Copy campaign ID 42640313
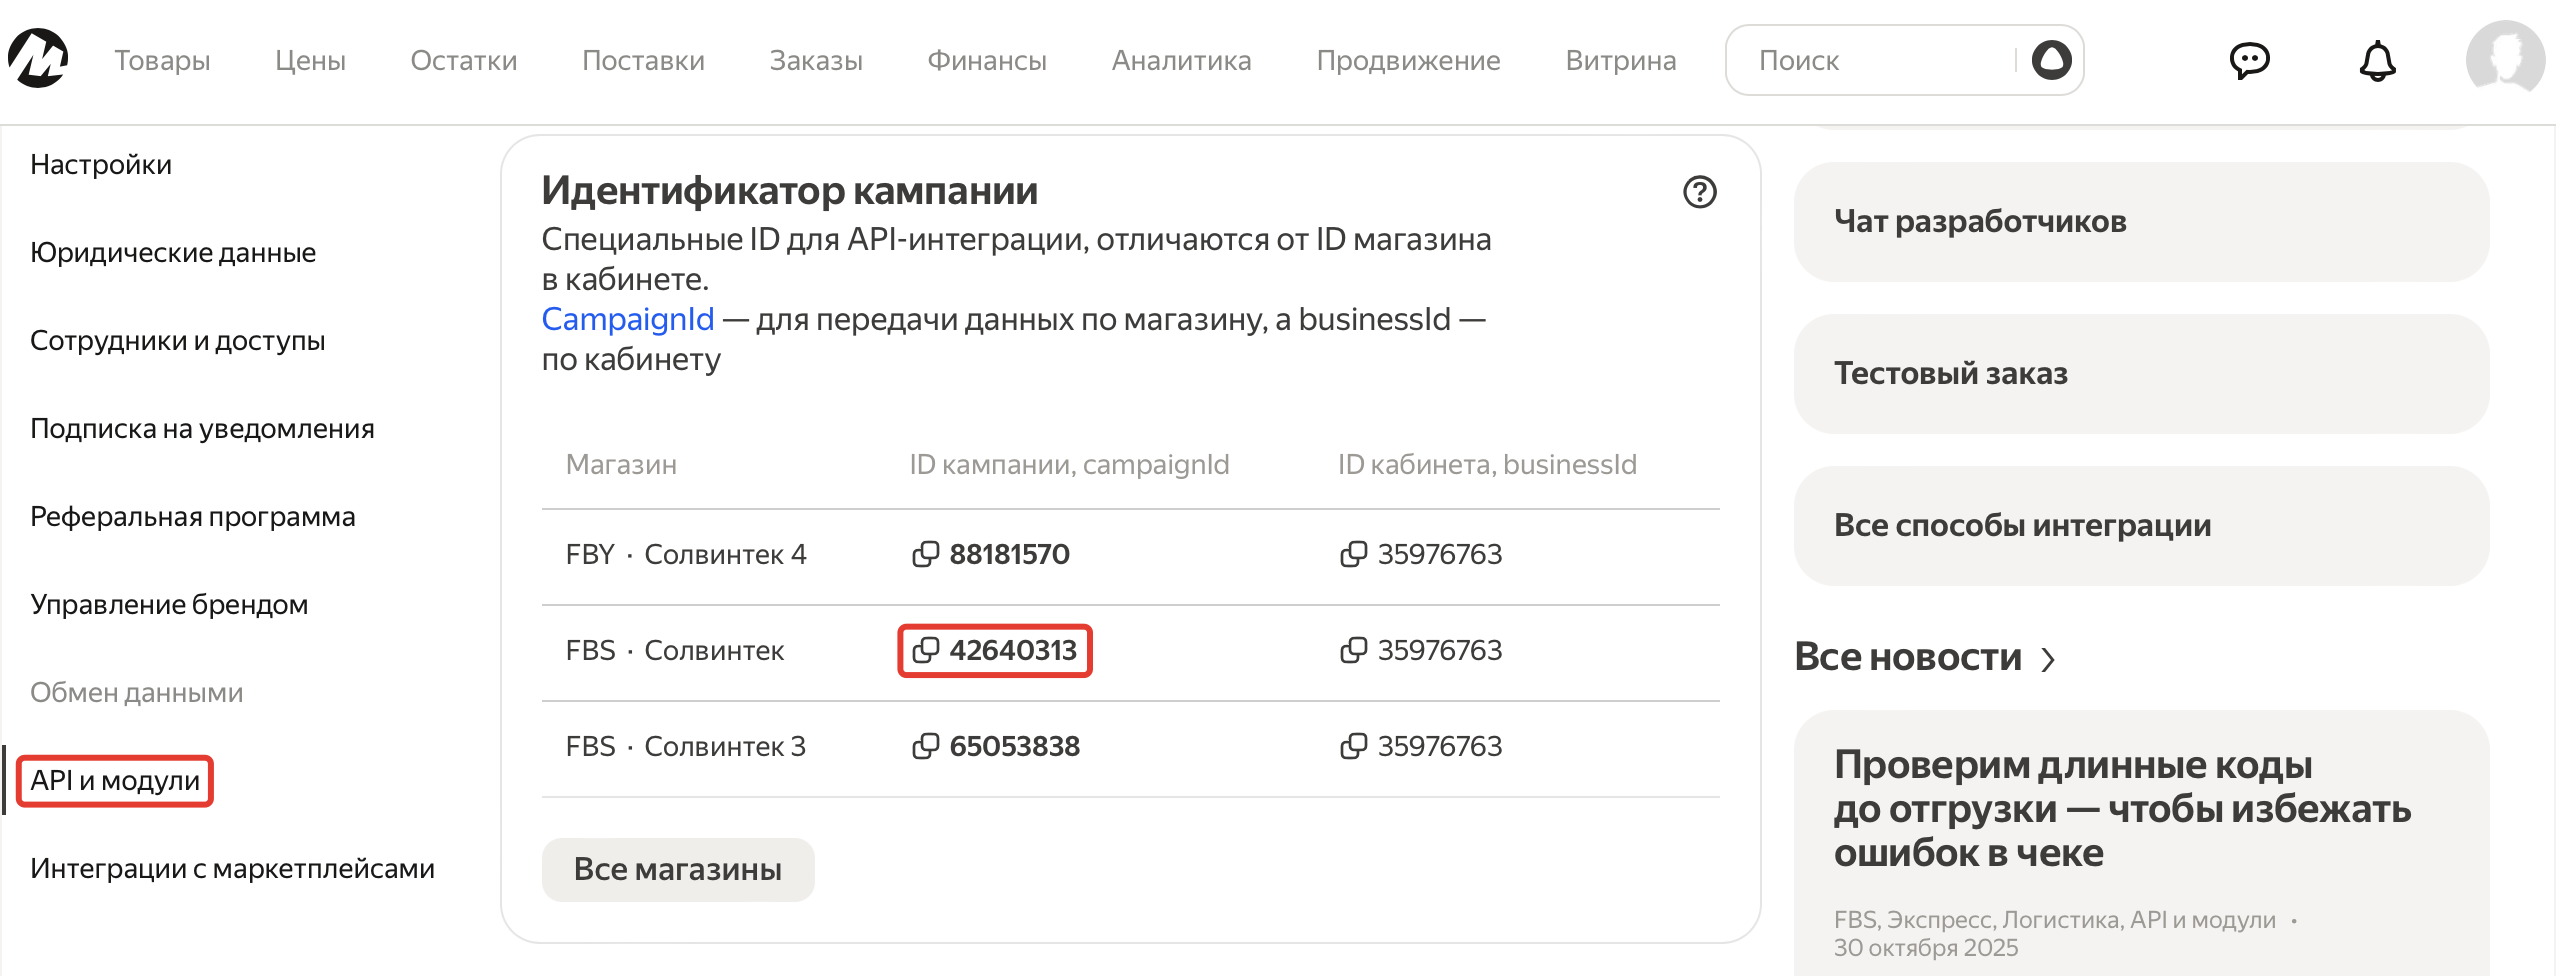Image resolution: width=2556 pixels, height=976 pixels. coord(926,650)
